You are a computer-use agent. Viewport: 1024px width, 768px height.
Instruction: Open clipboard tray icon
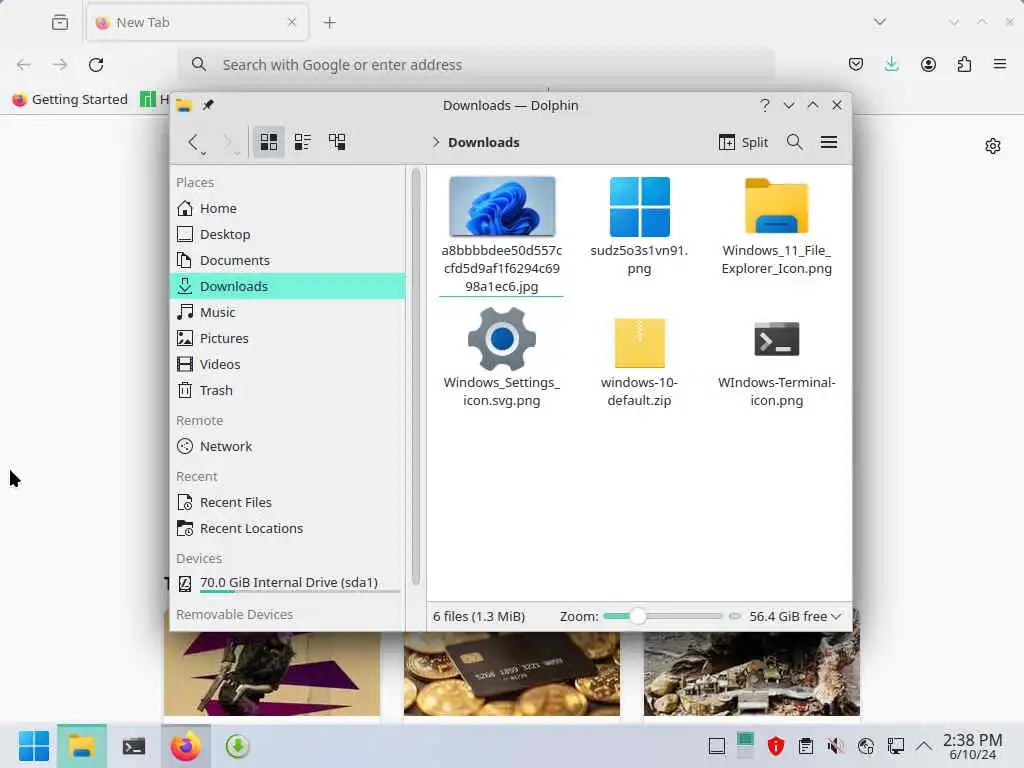pos(805,746)
